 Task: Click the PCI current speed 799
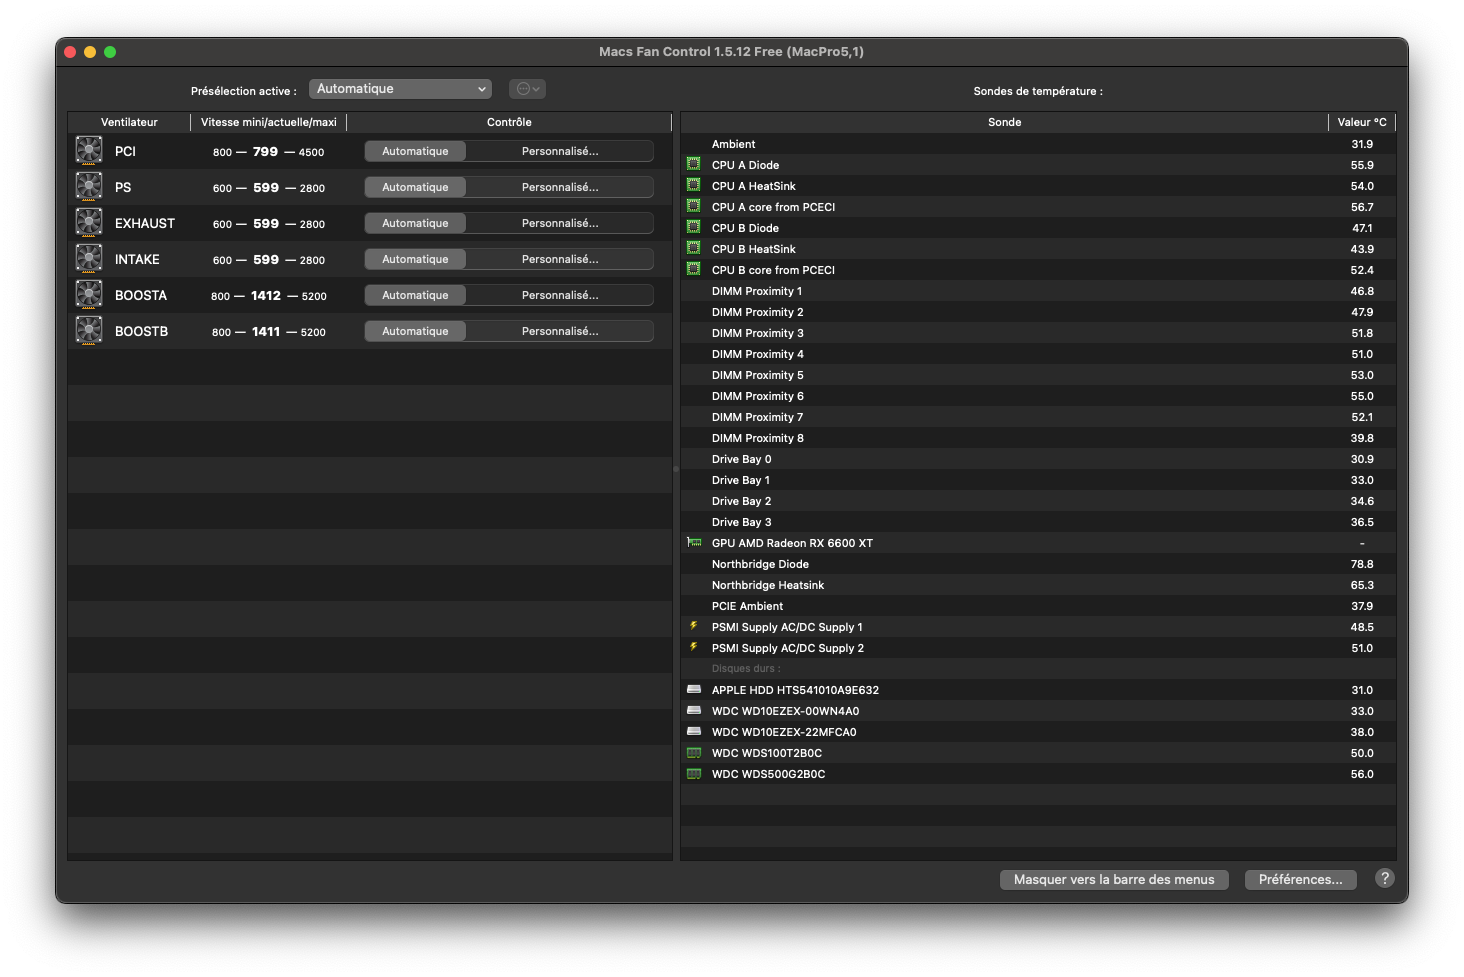(265, 151)
